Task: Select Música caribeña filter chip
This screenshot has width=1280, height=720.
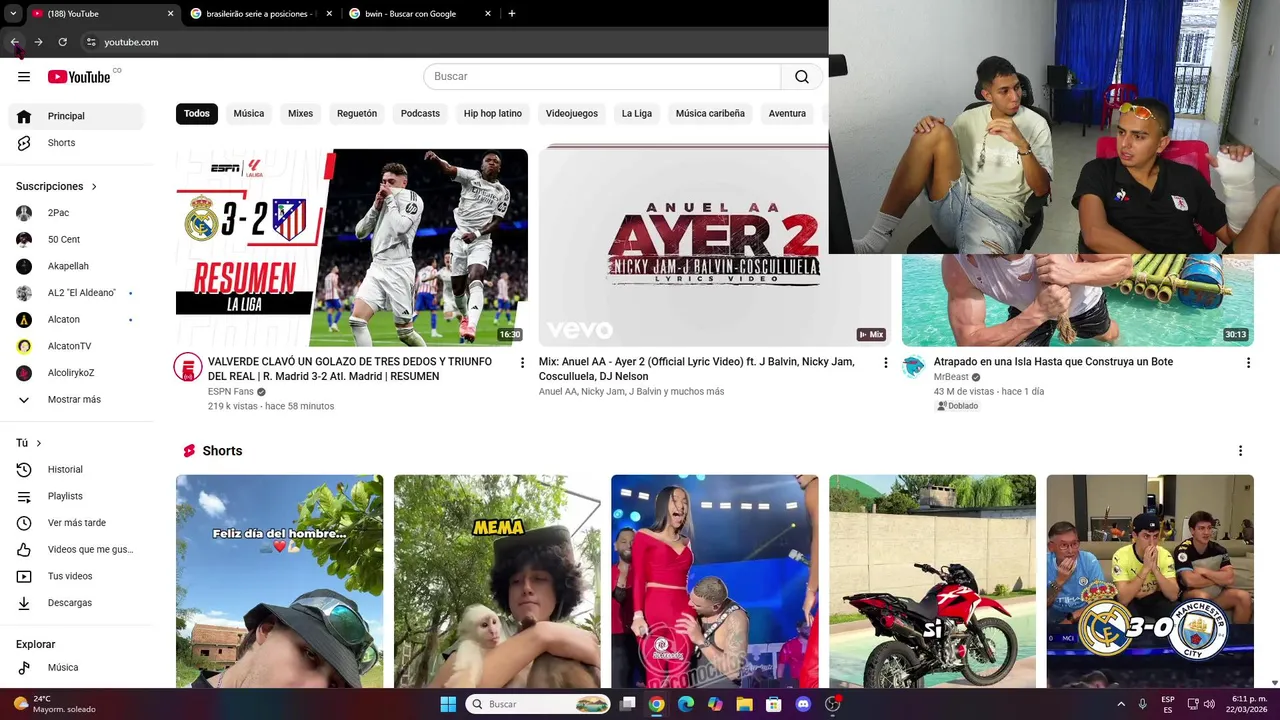Action: pos(710,114)
